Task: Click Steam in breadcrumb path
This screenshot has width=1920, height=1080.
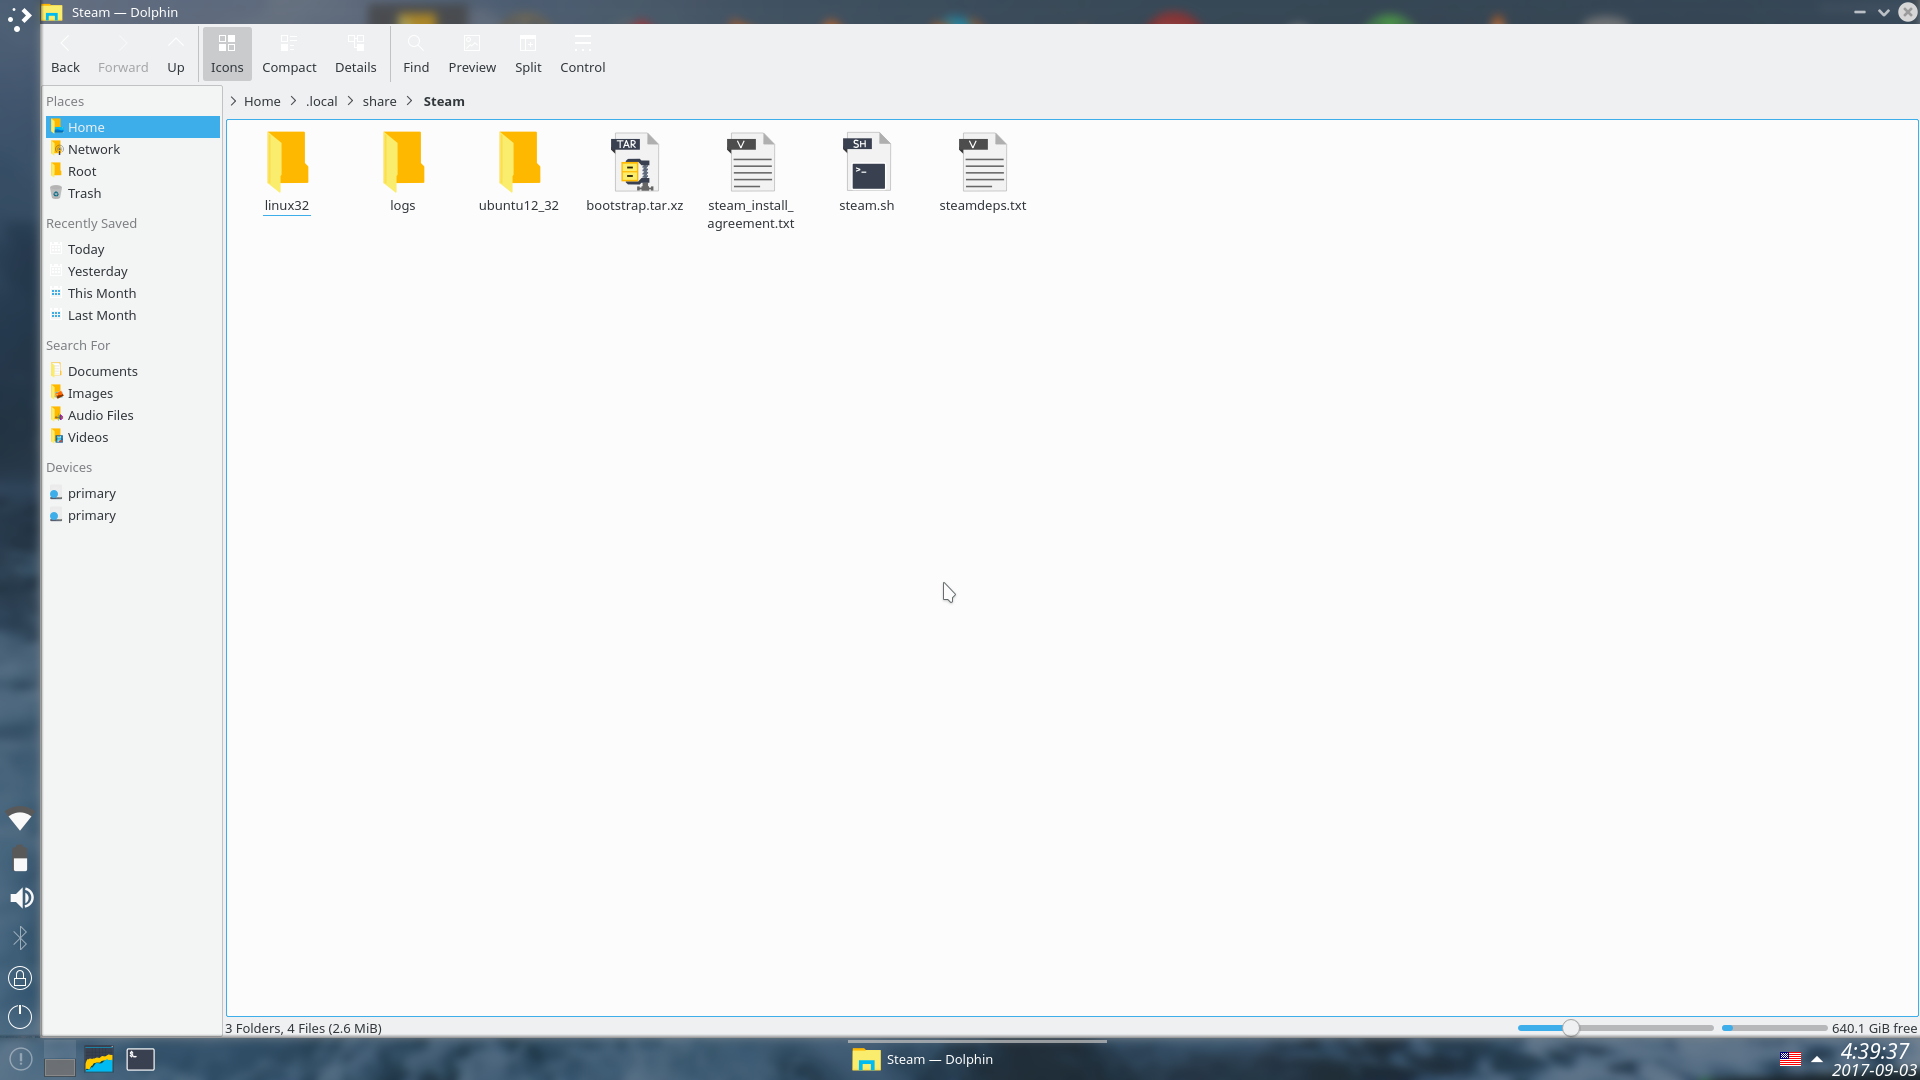Action: click(444, 101)
